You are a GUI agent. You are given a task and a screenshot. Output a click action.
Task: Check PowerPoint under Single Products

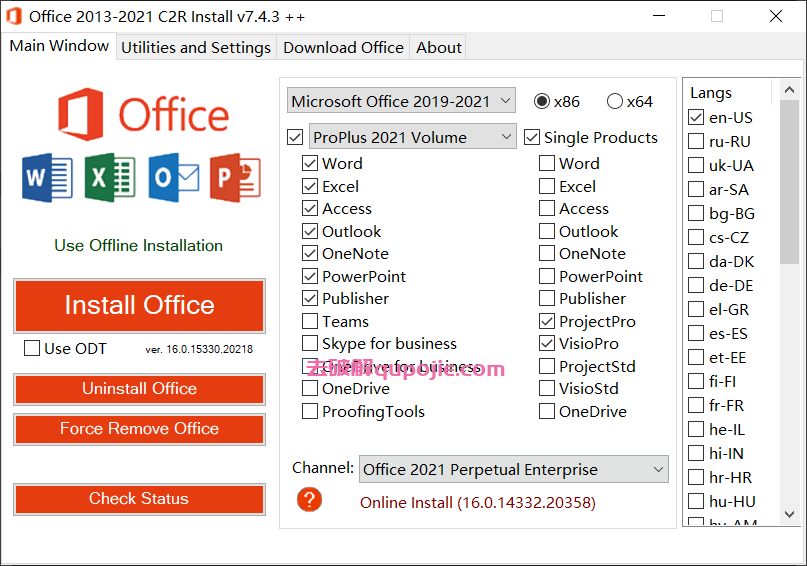click(547, 276)
